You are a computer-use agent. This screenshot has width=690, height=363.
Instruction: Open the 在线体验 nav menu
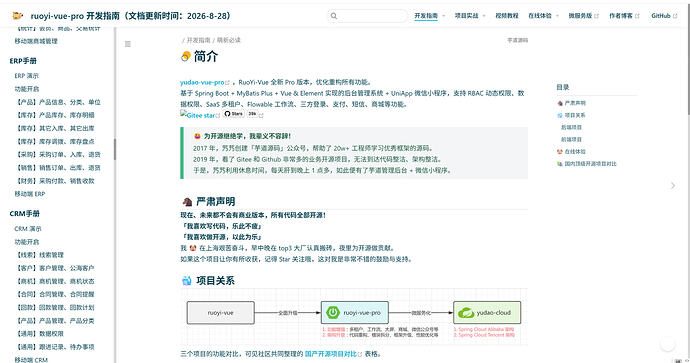point(540,16)
